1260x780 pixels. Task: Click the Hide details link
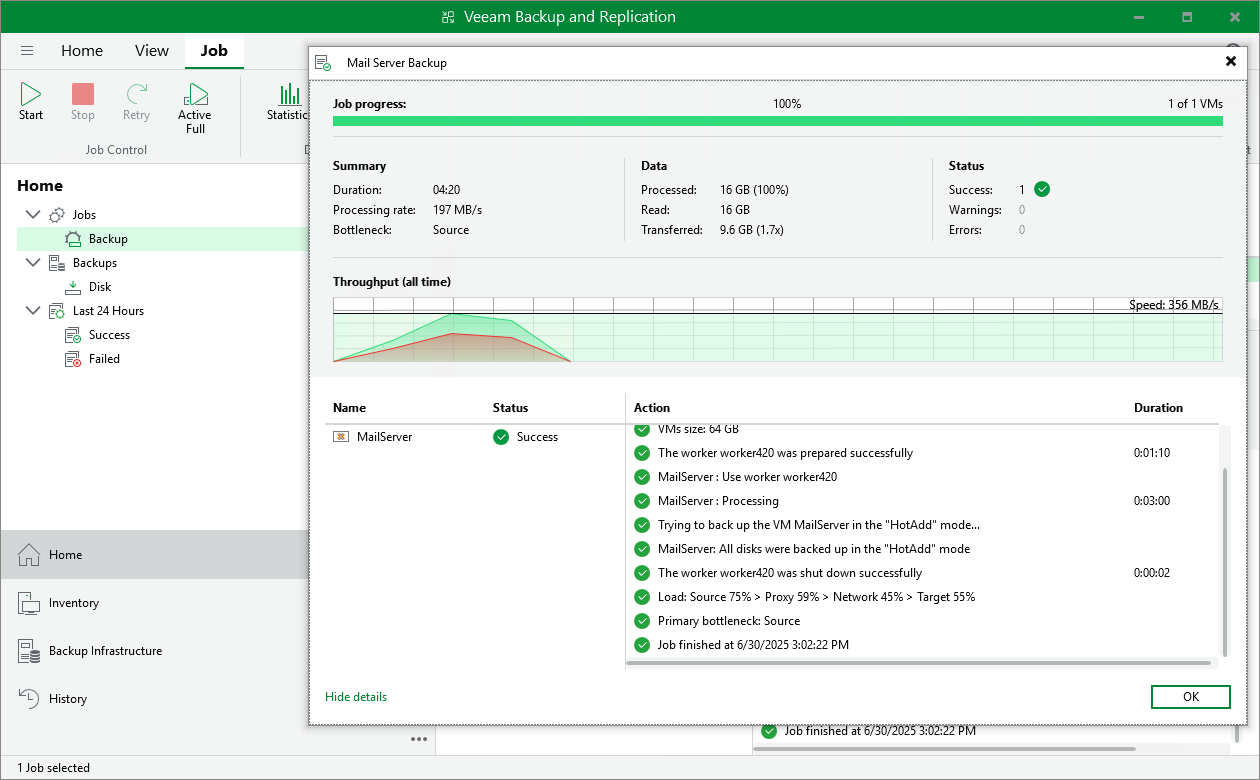(356, 697)
